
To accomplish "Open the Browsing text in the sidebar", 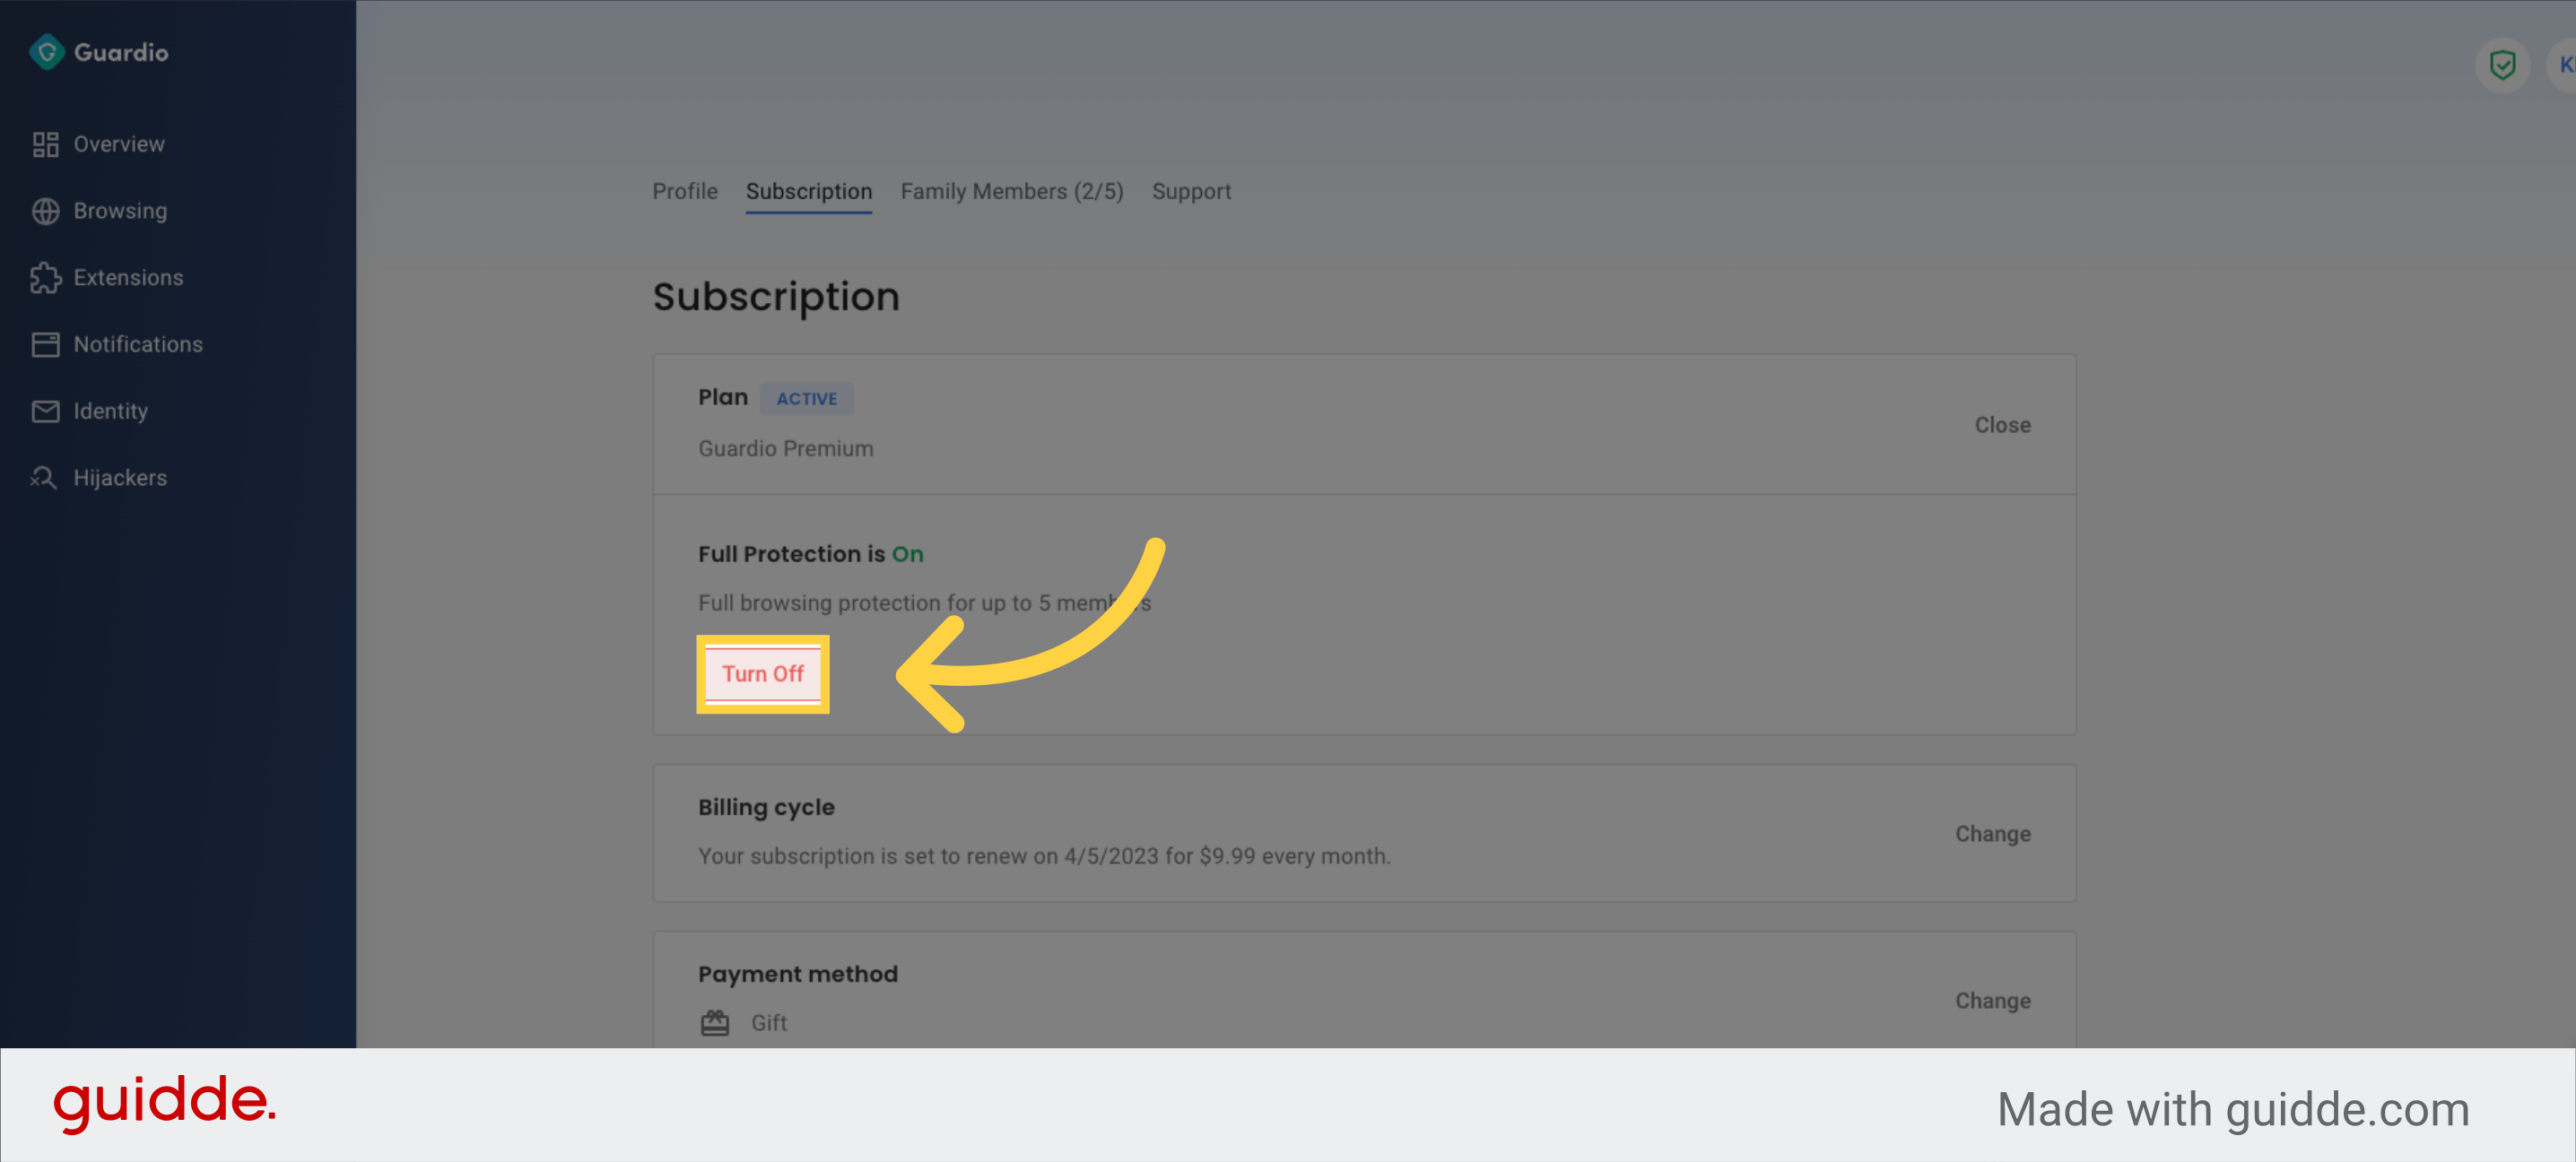I will click(x=120, y=211).
